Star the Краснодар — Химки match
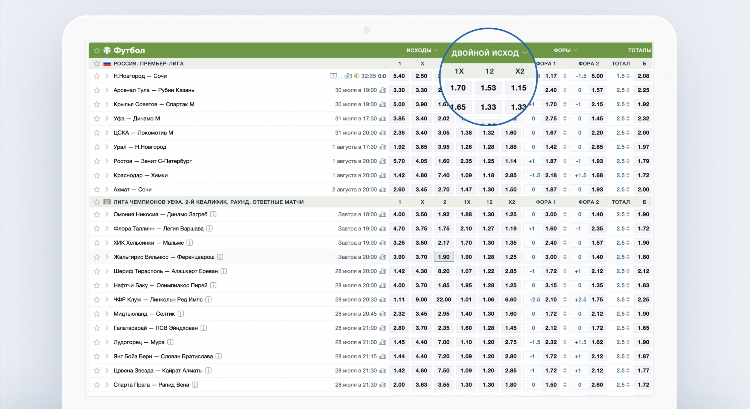The height and width of the screenshot is (409, 750). 97,175
